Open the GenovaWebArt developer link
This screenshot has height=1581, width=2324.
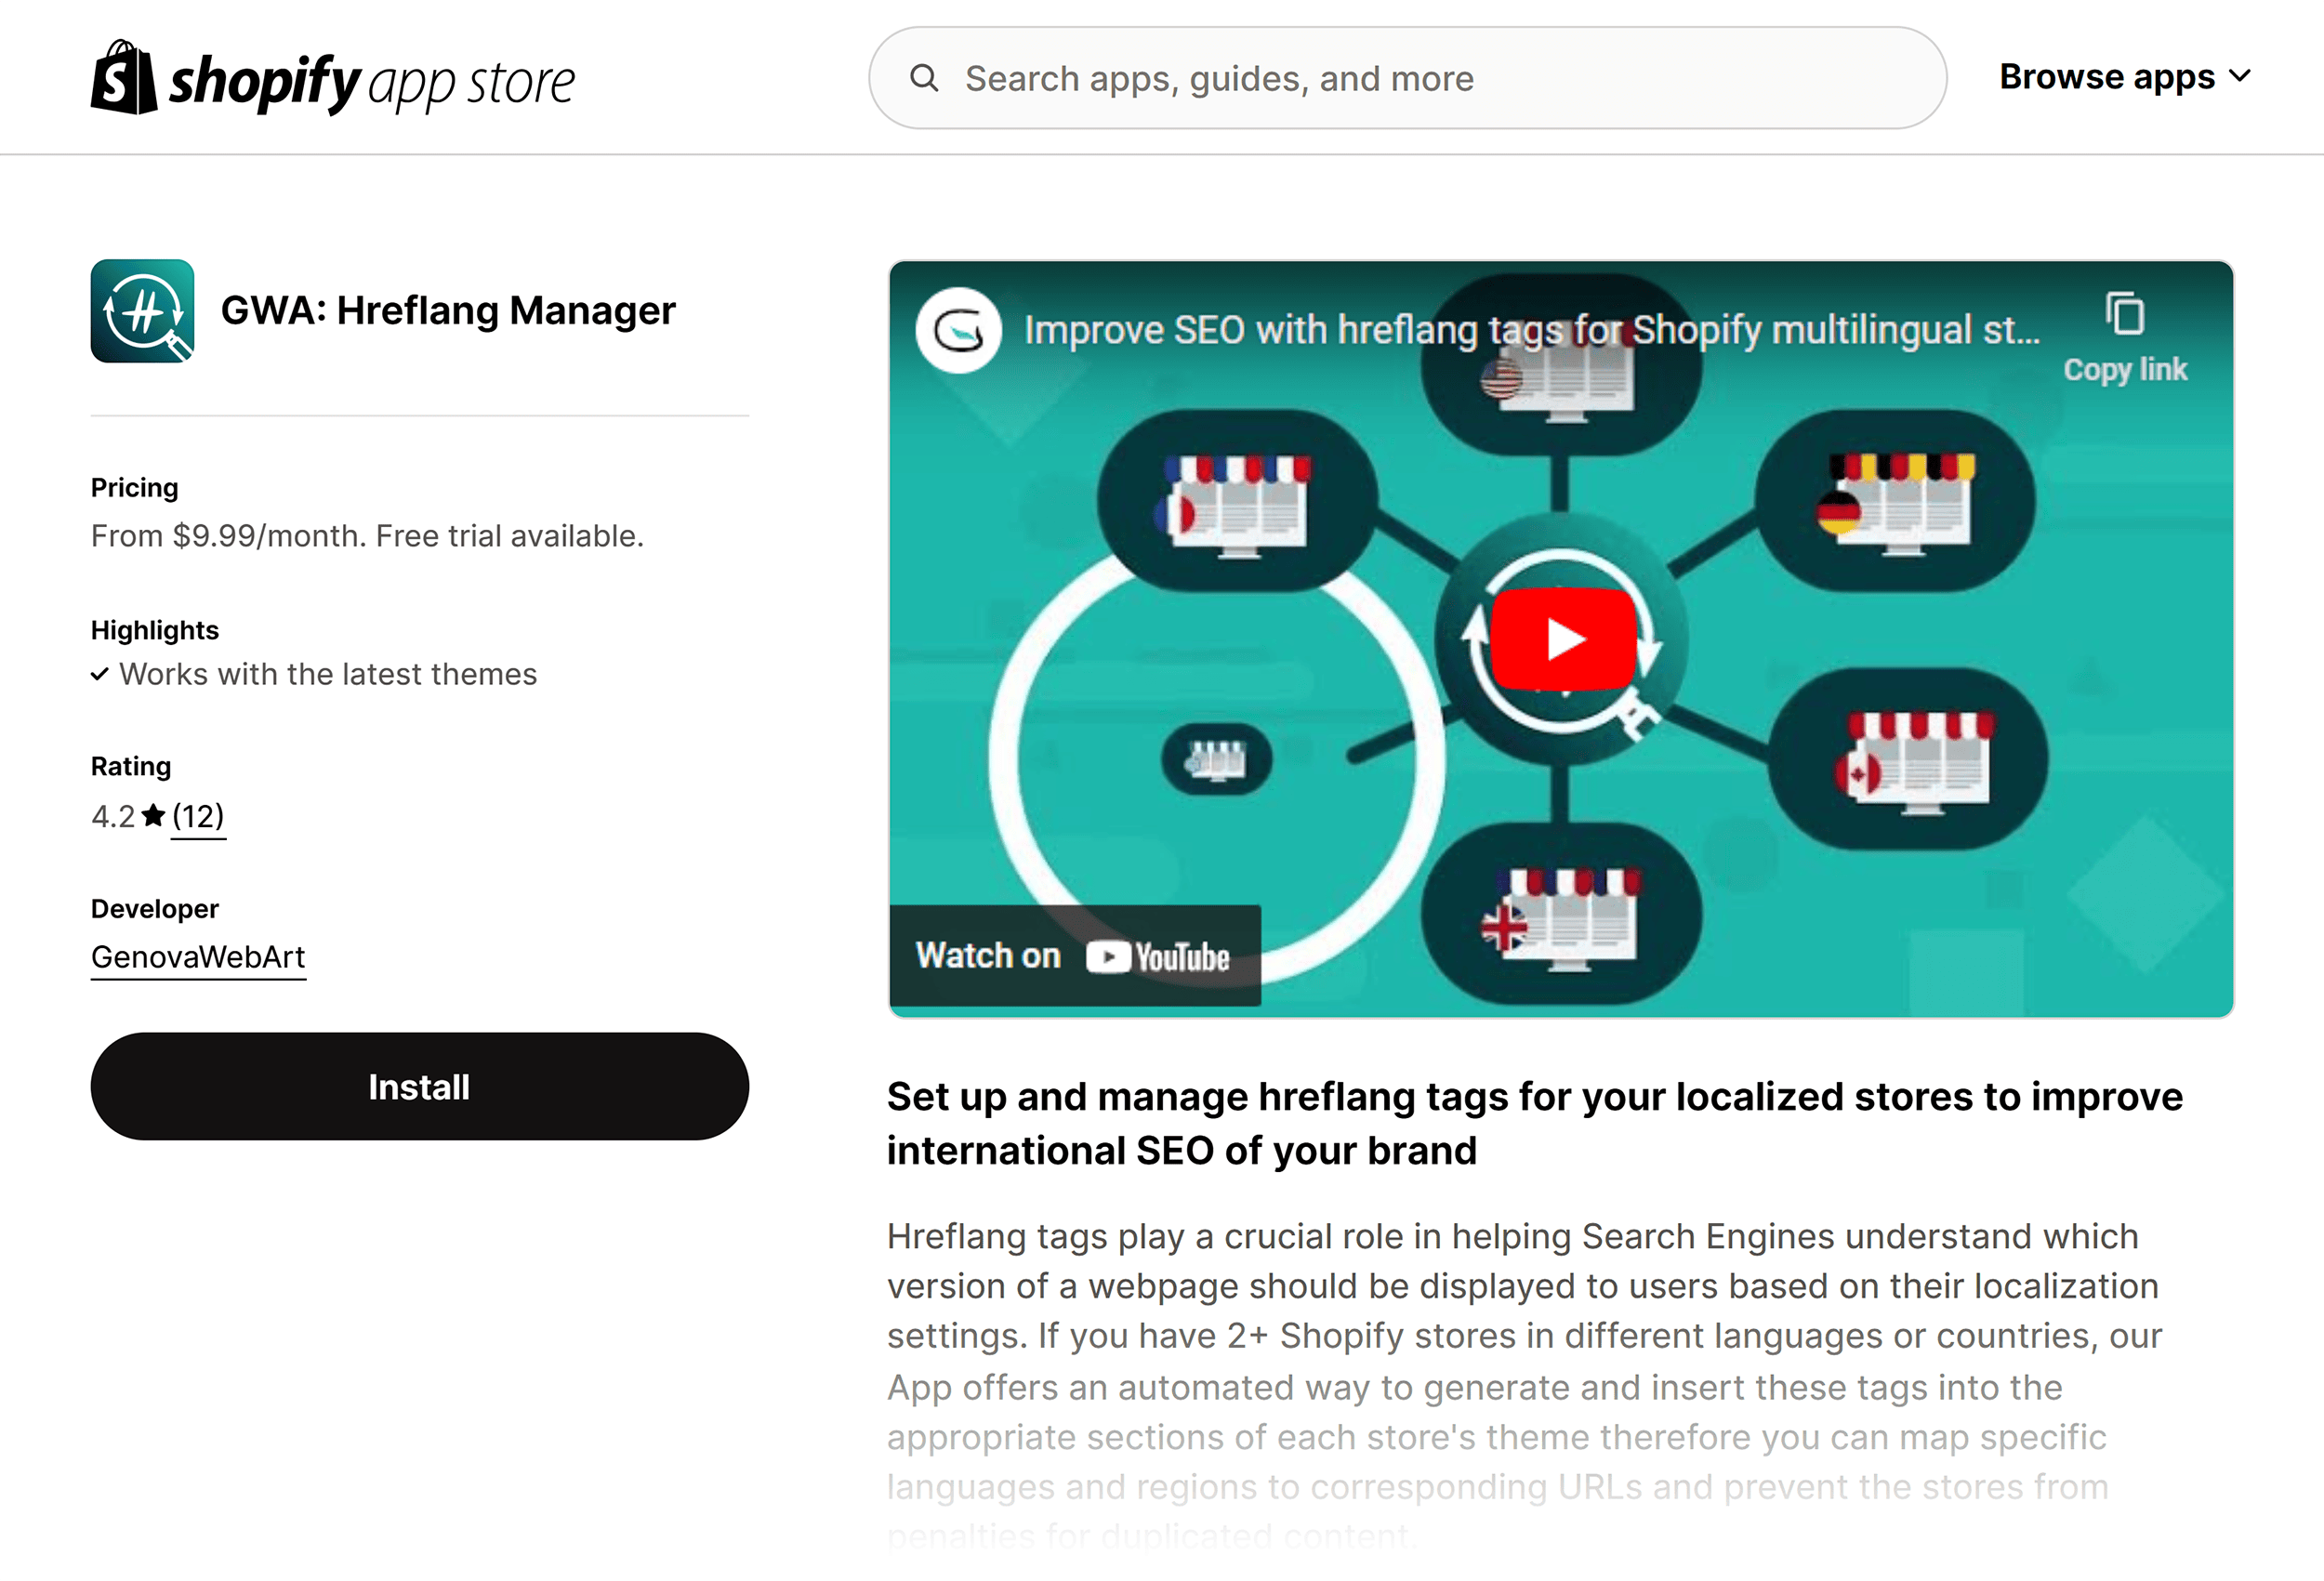[198, 957]
